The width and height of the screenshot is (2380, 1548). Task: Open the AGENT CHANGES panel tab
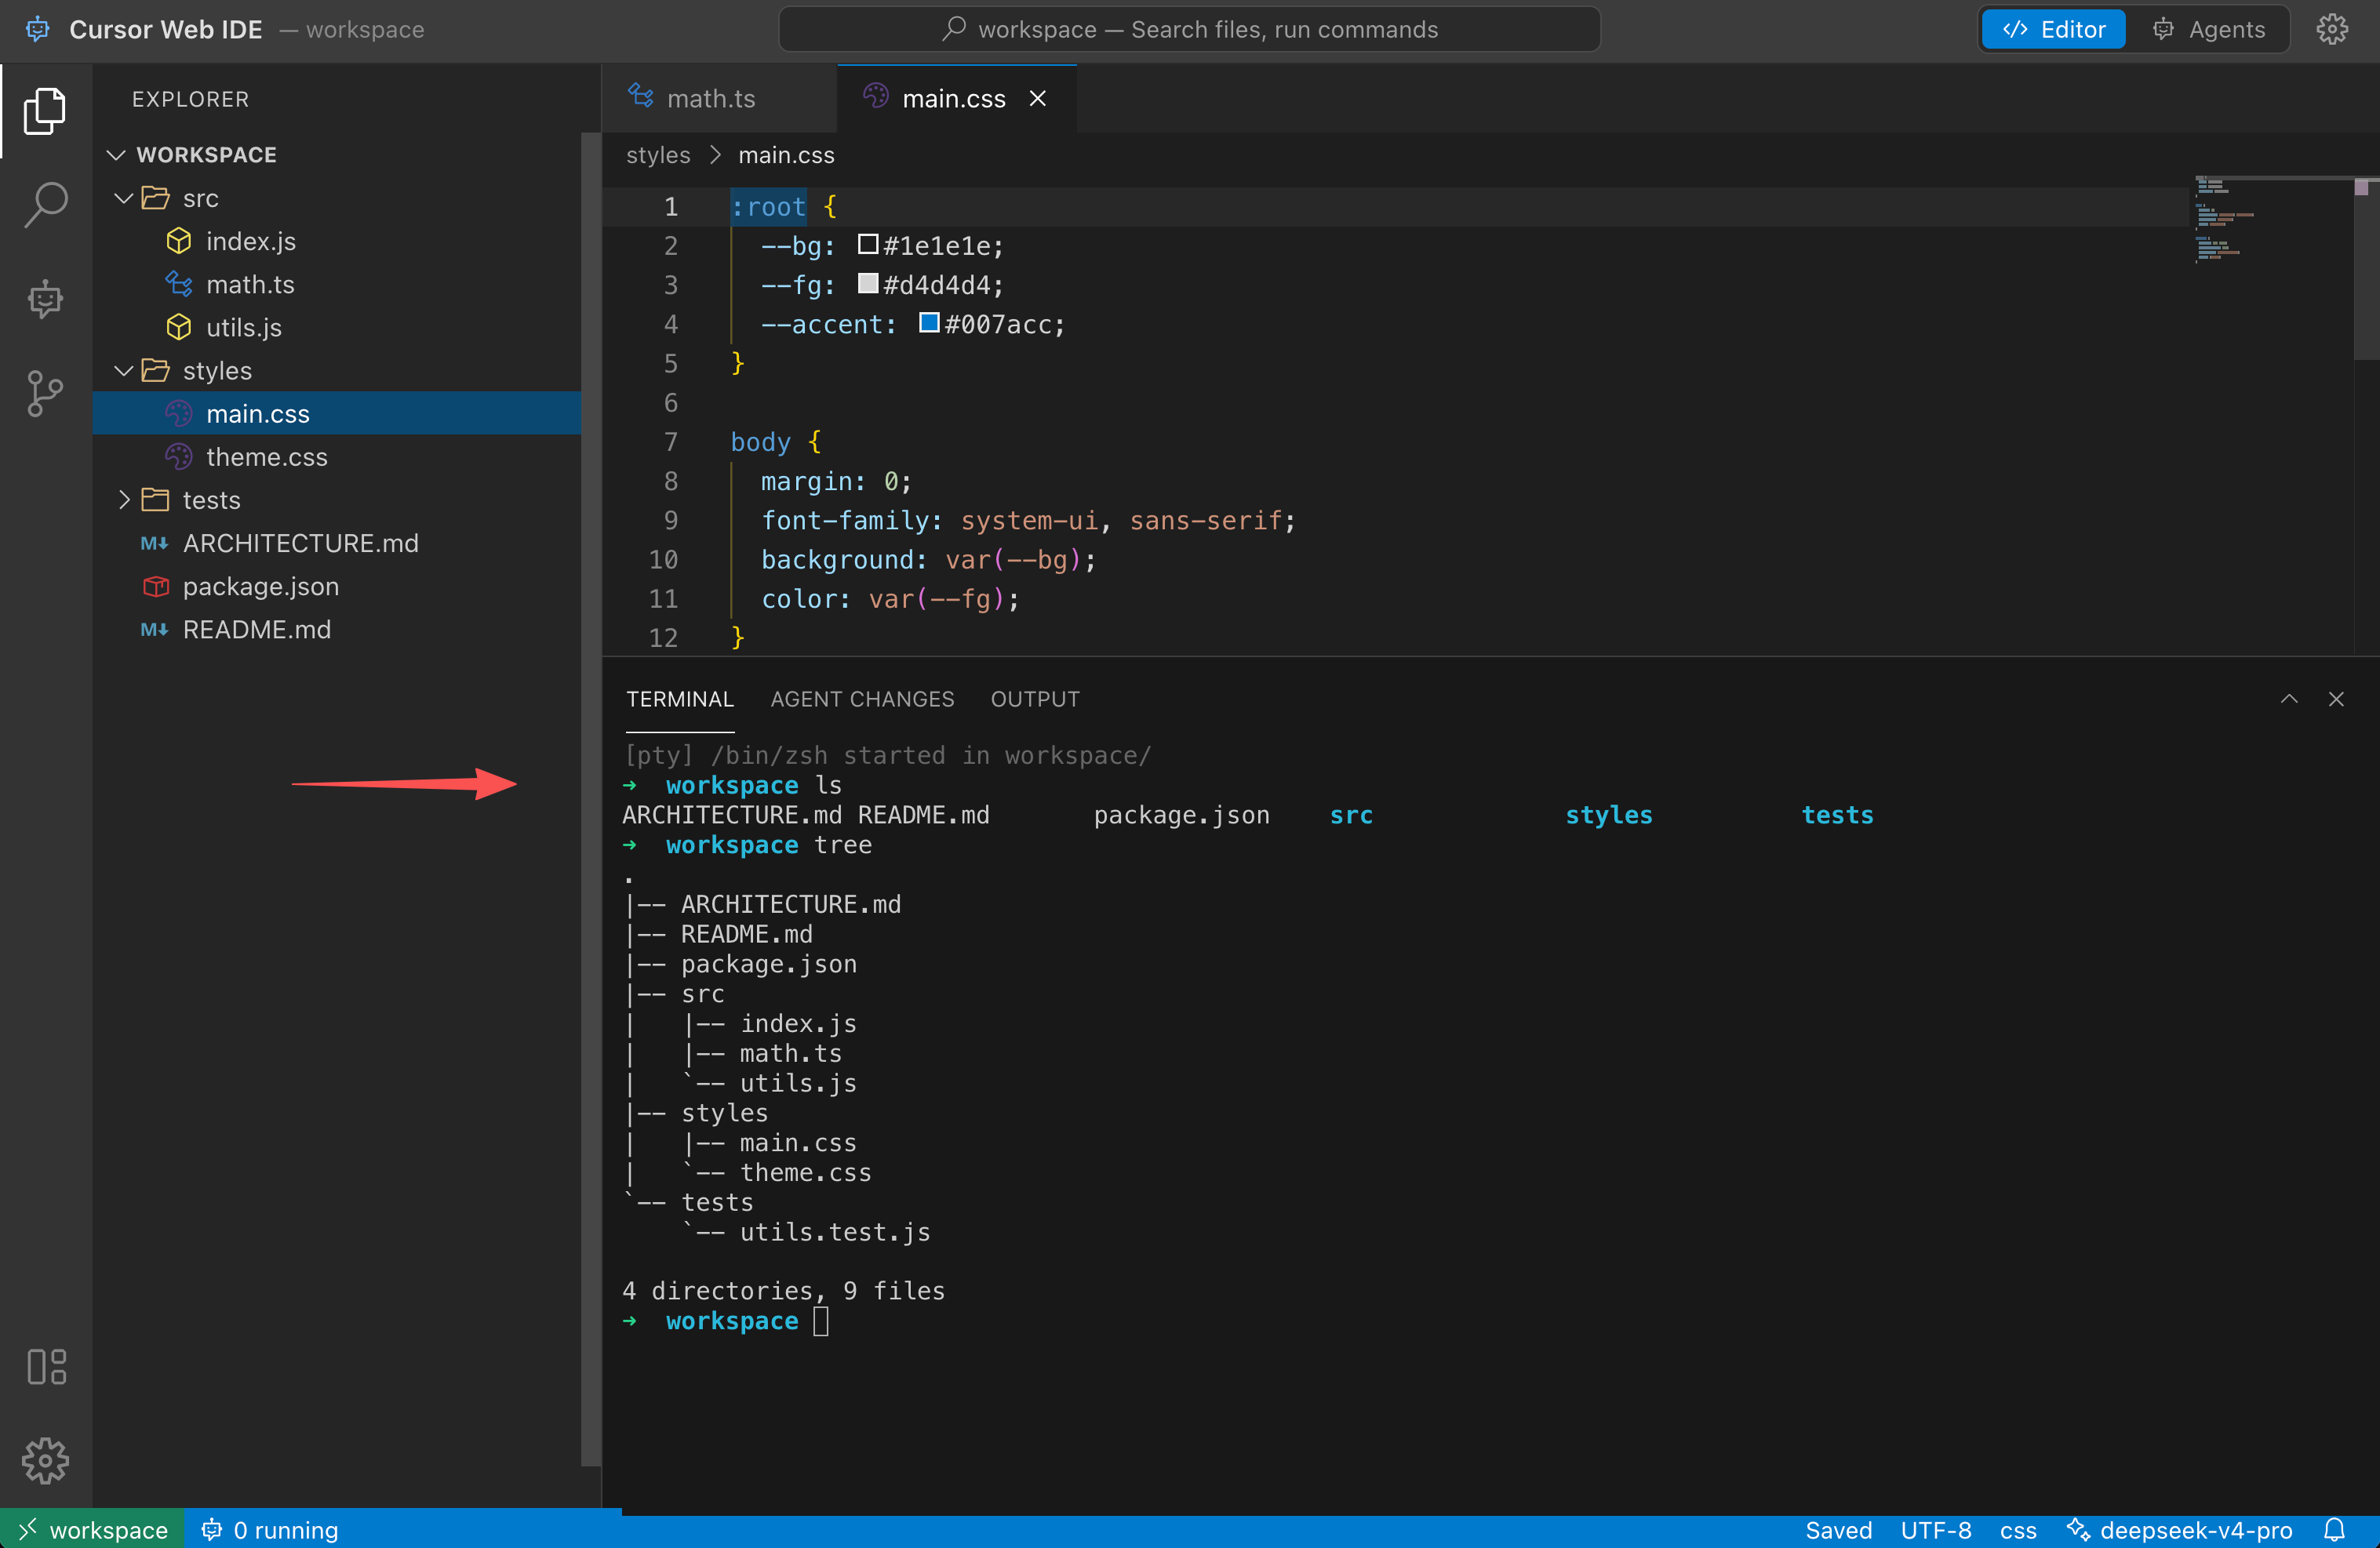tap(862, 699)
